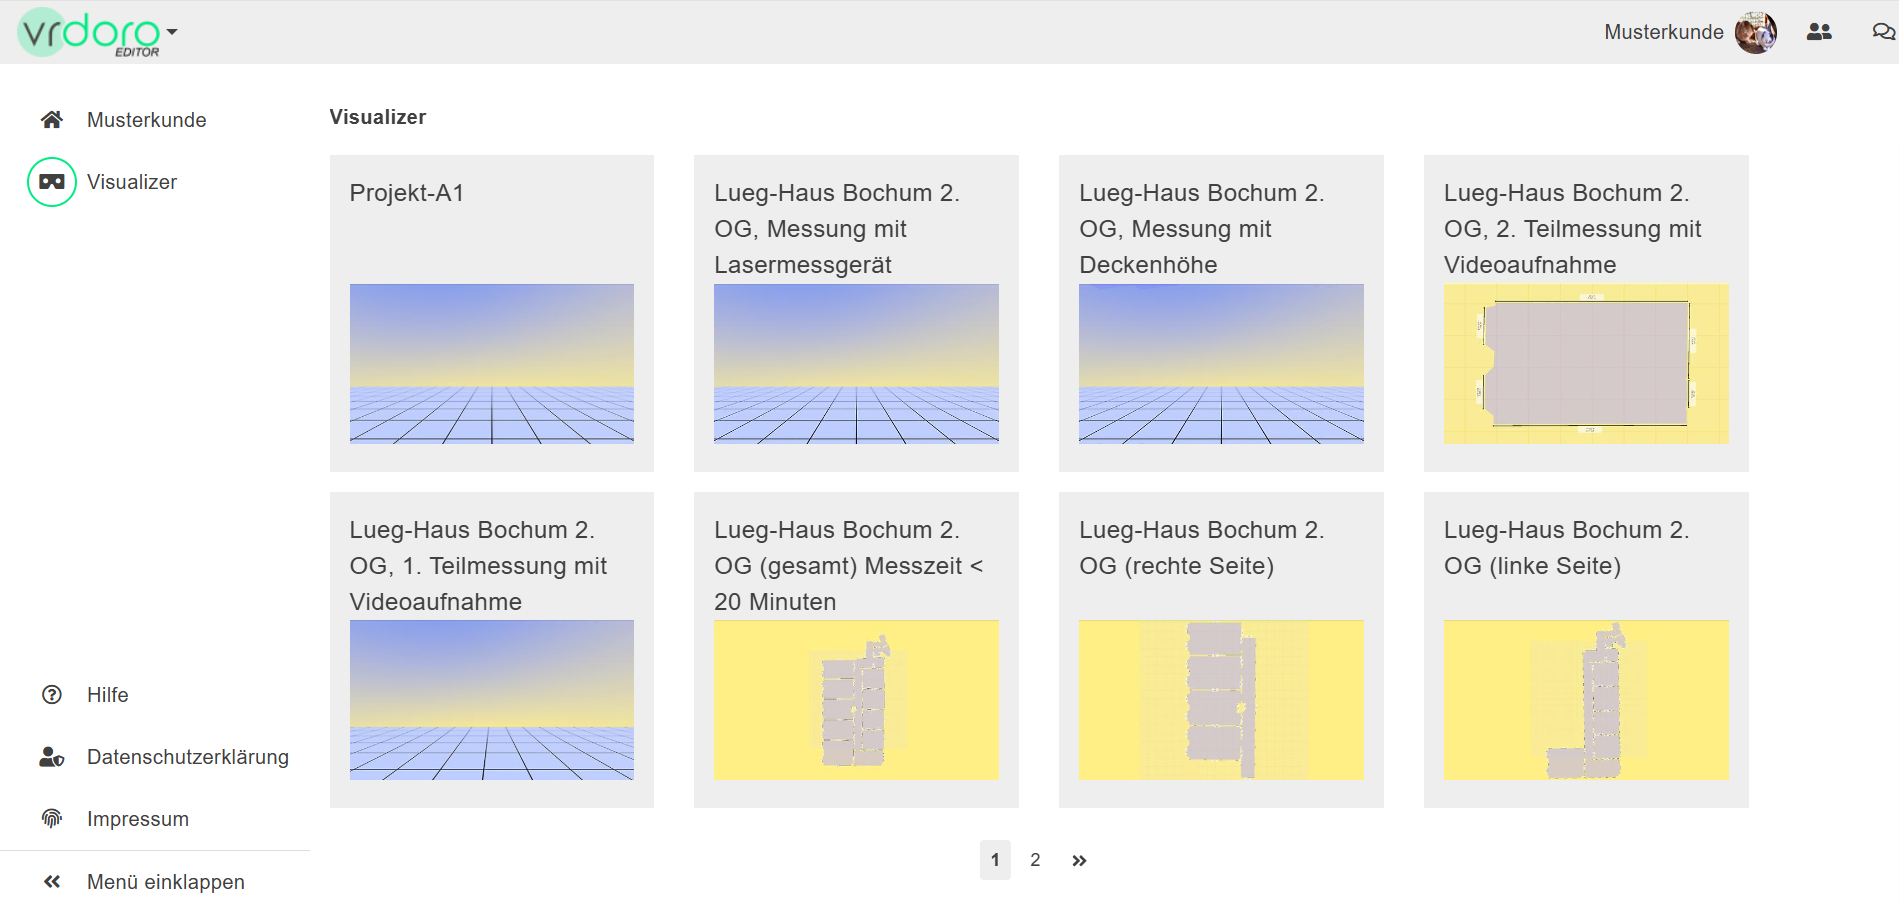Click the Datenschutzerklärung user shield icon
The height and width of the screenshot is (903, 1899).
click(52, 757)
